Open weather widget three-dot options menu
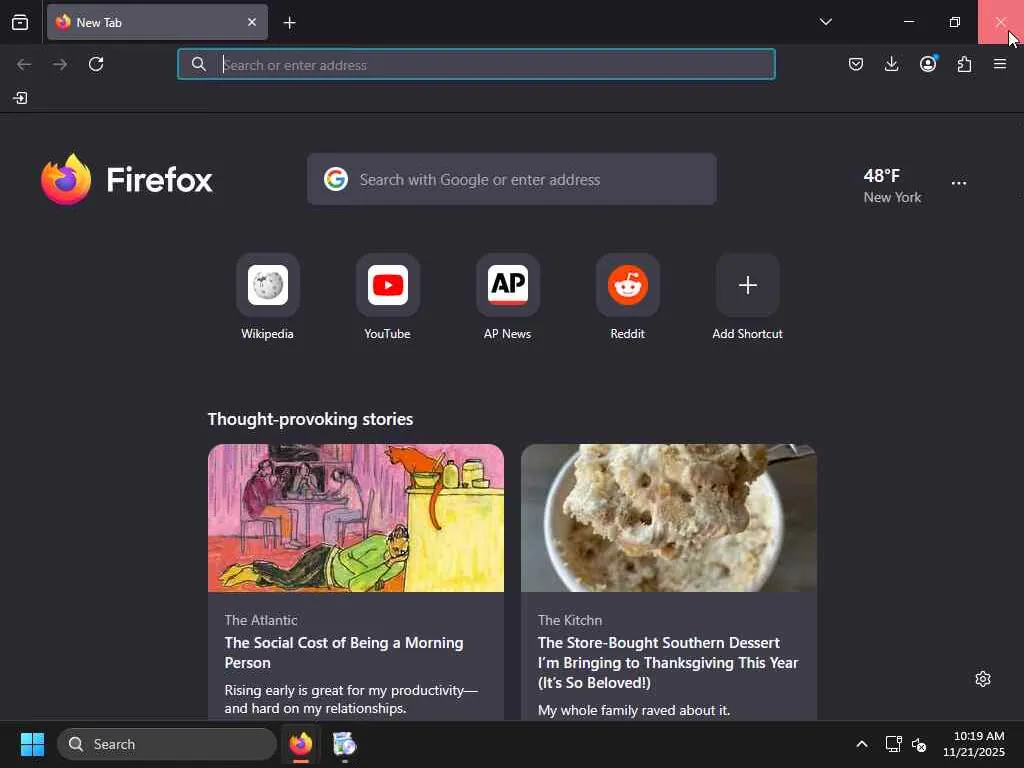1024x768 pixels. click(x=959, y=184)
